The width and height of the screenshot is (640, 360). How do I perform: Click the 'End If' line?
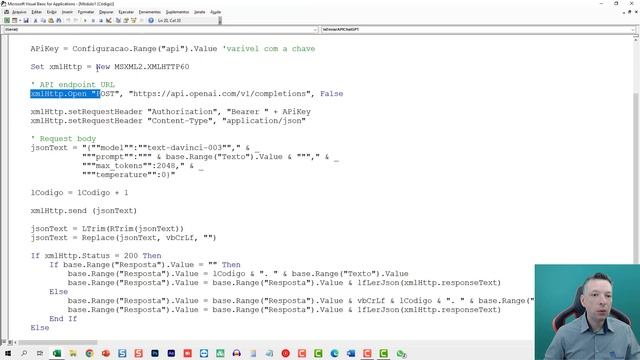click(63, 318)
